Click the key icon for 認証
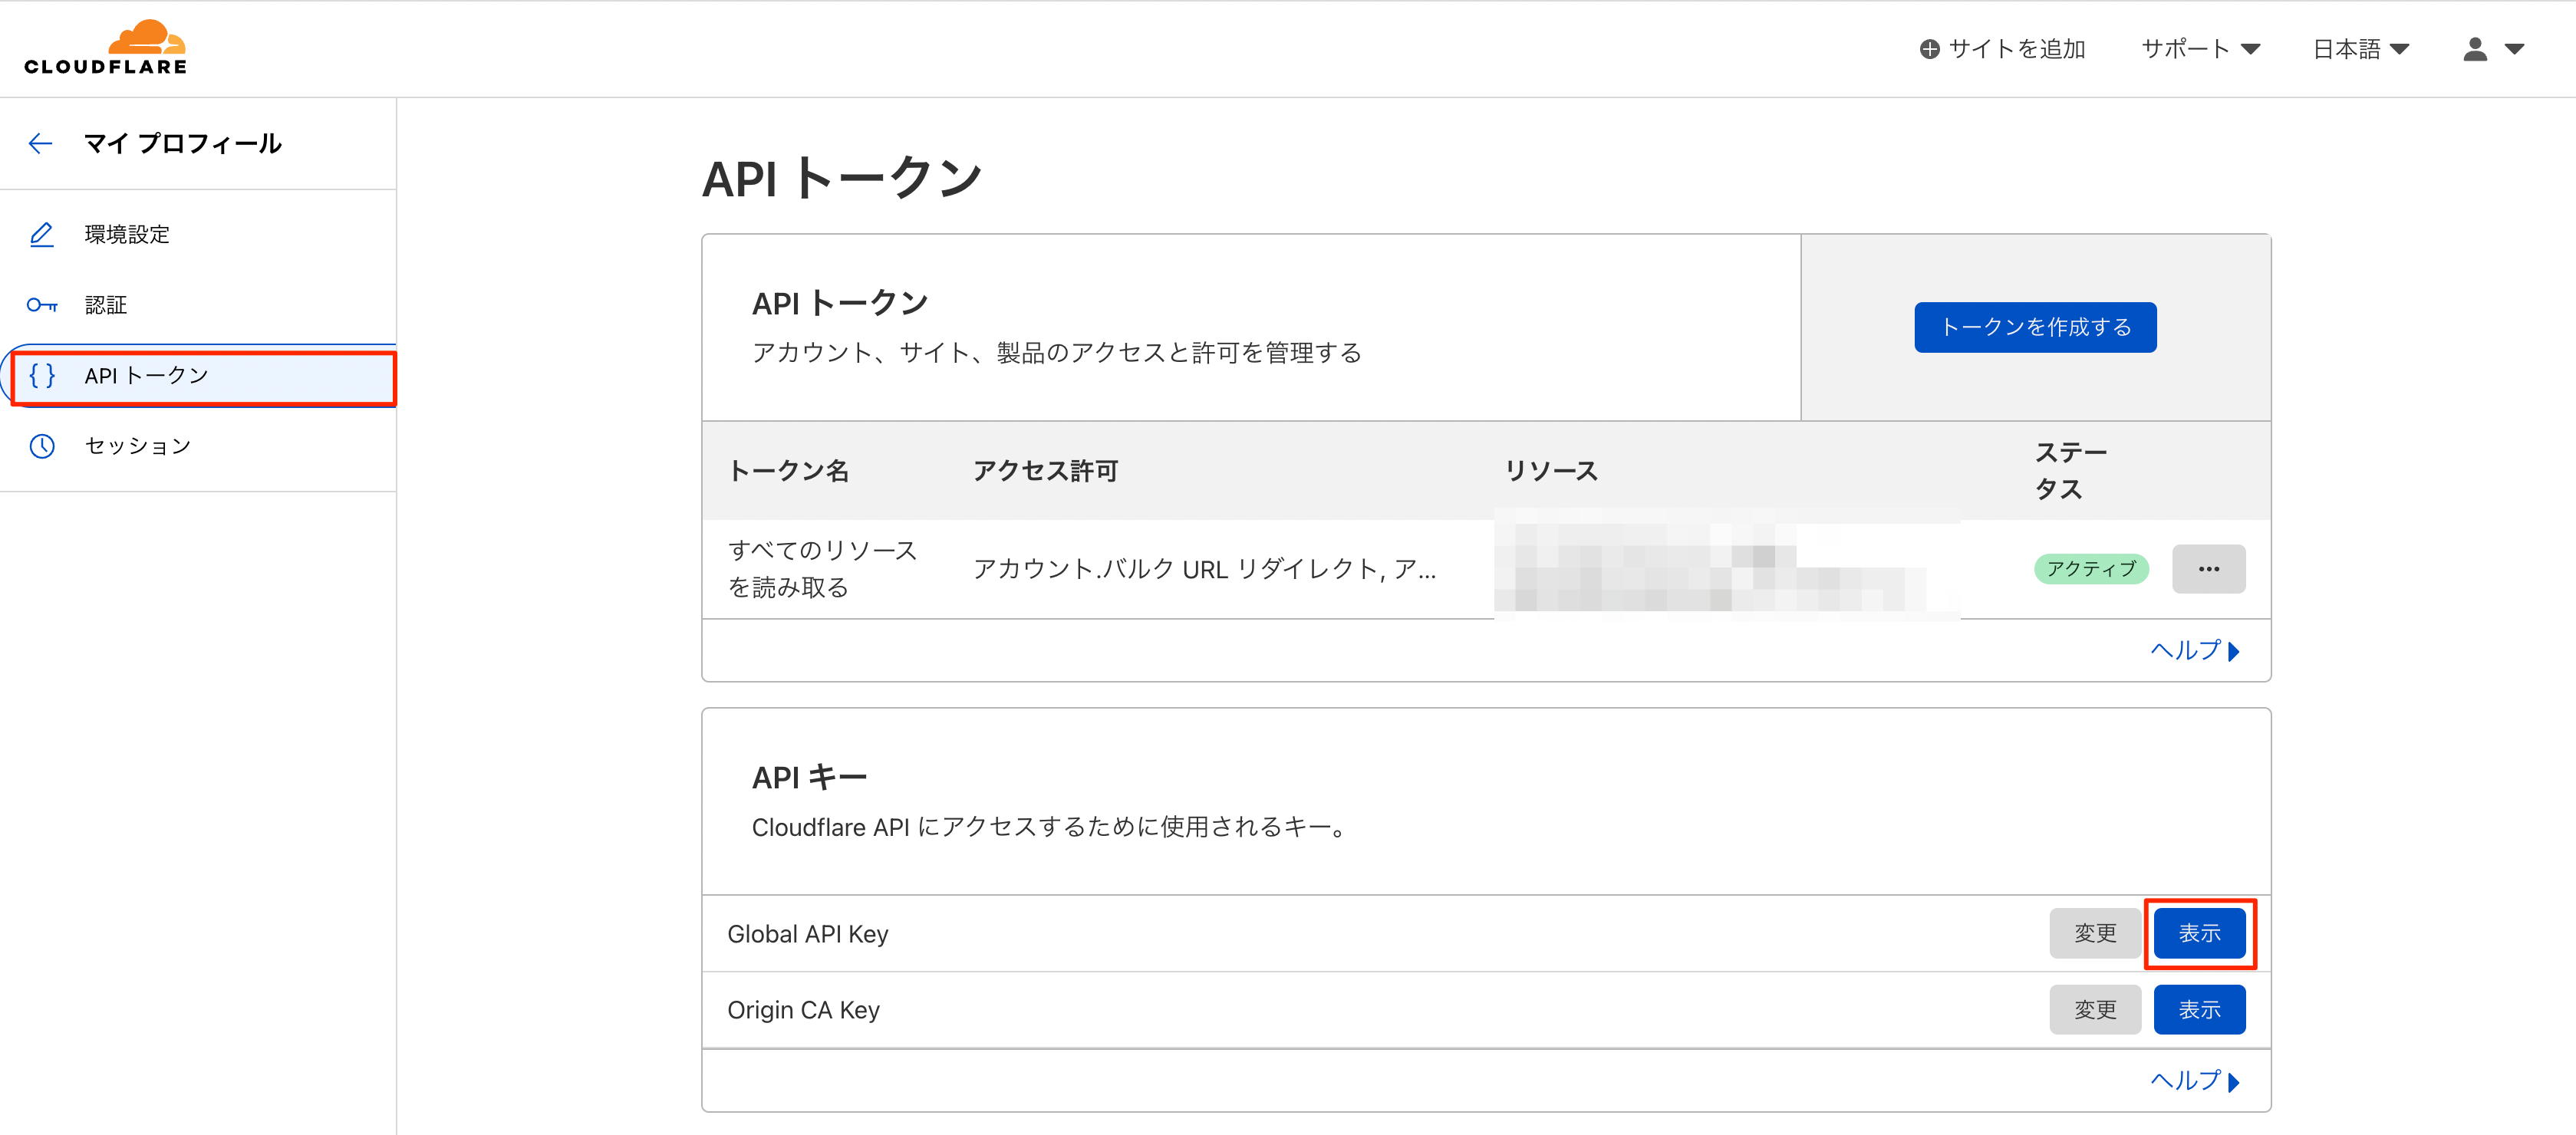The image size is (2576, 1135). (42, 305)
